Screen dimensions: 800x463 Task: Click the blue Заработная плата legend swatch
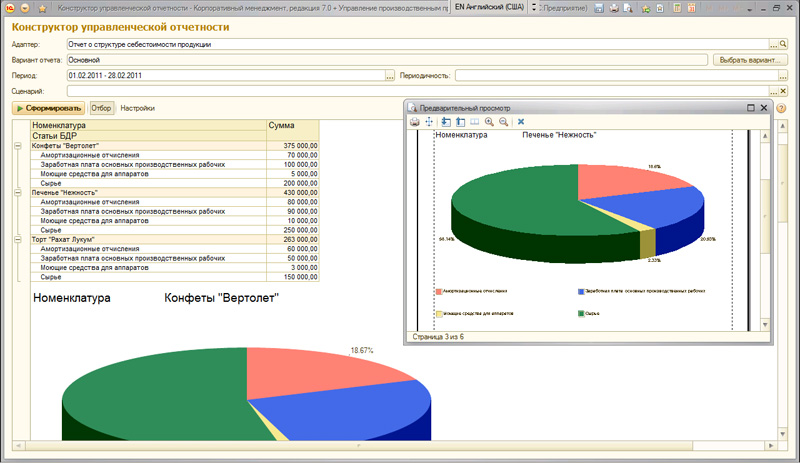coord(581,291)
